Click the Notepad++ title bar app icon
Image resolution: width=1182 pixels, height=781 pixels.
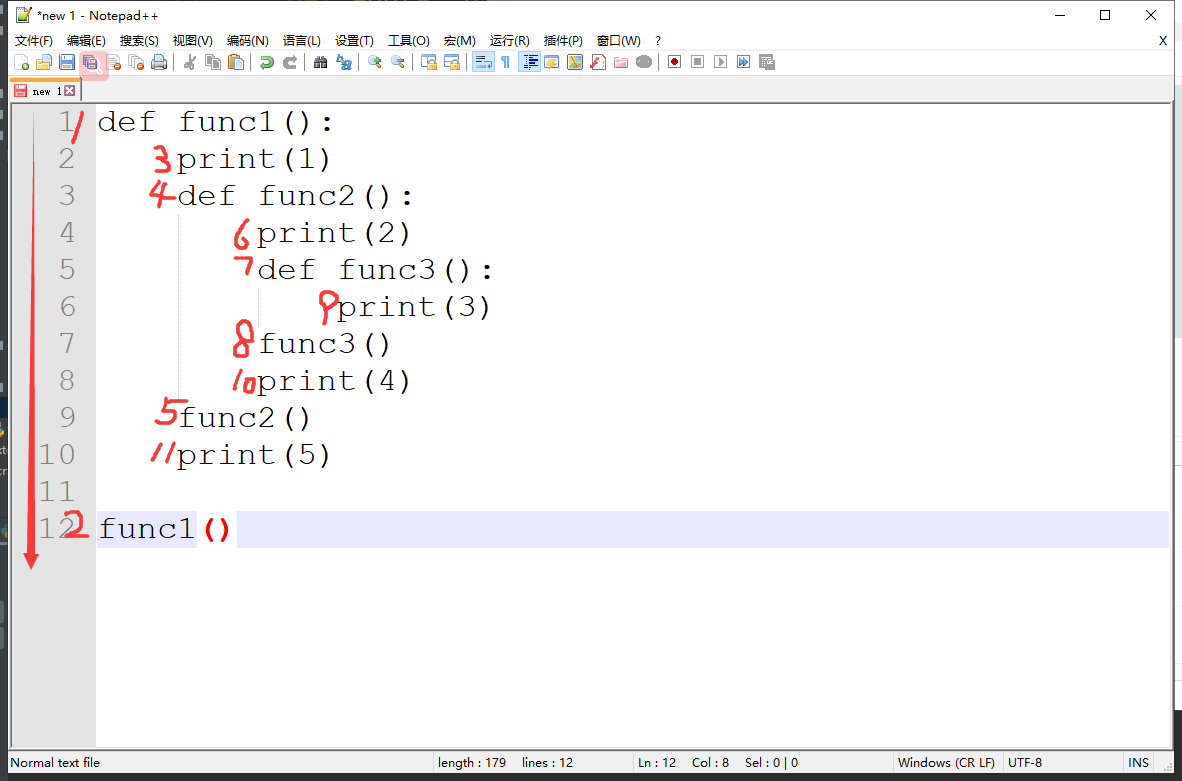tap(23, 15)
